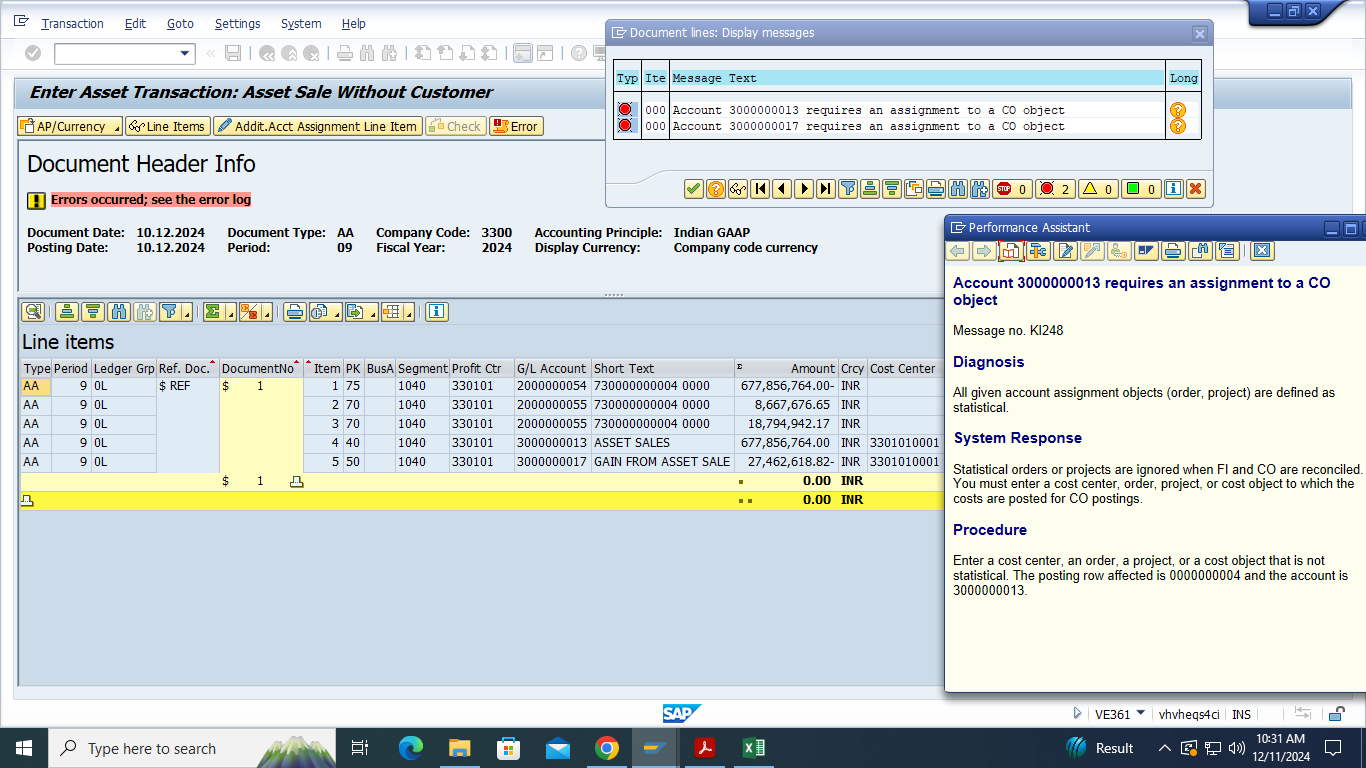Open the Settings menu

pyautogui.click(x=237, y=23)
